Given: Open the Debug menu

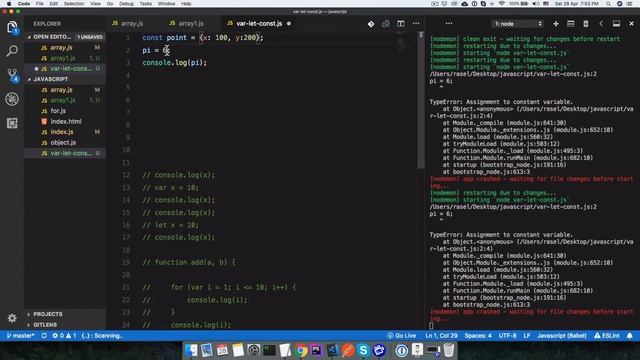Looking at the screenshot, I should 126,4.
